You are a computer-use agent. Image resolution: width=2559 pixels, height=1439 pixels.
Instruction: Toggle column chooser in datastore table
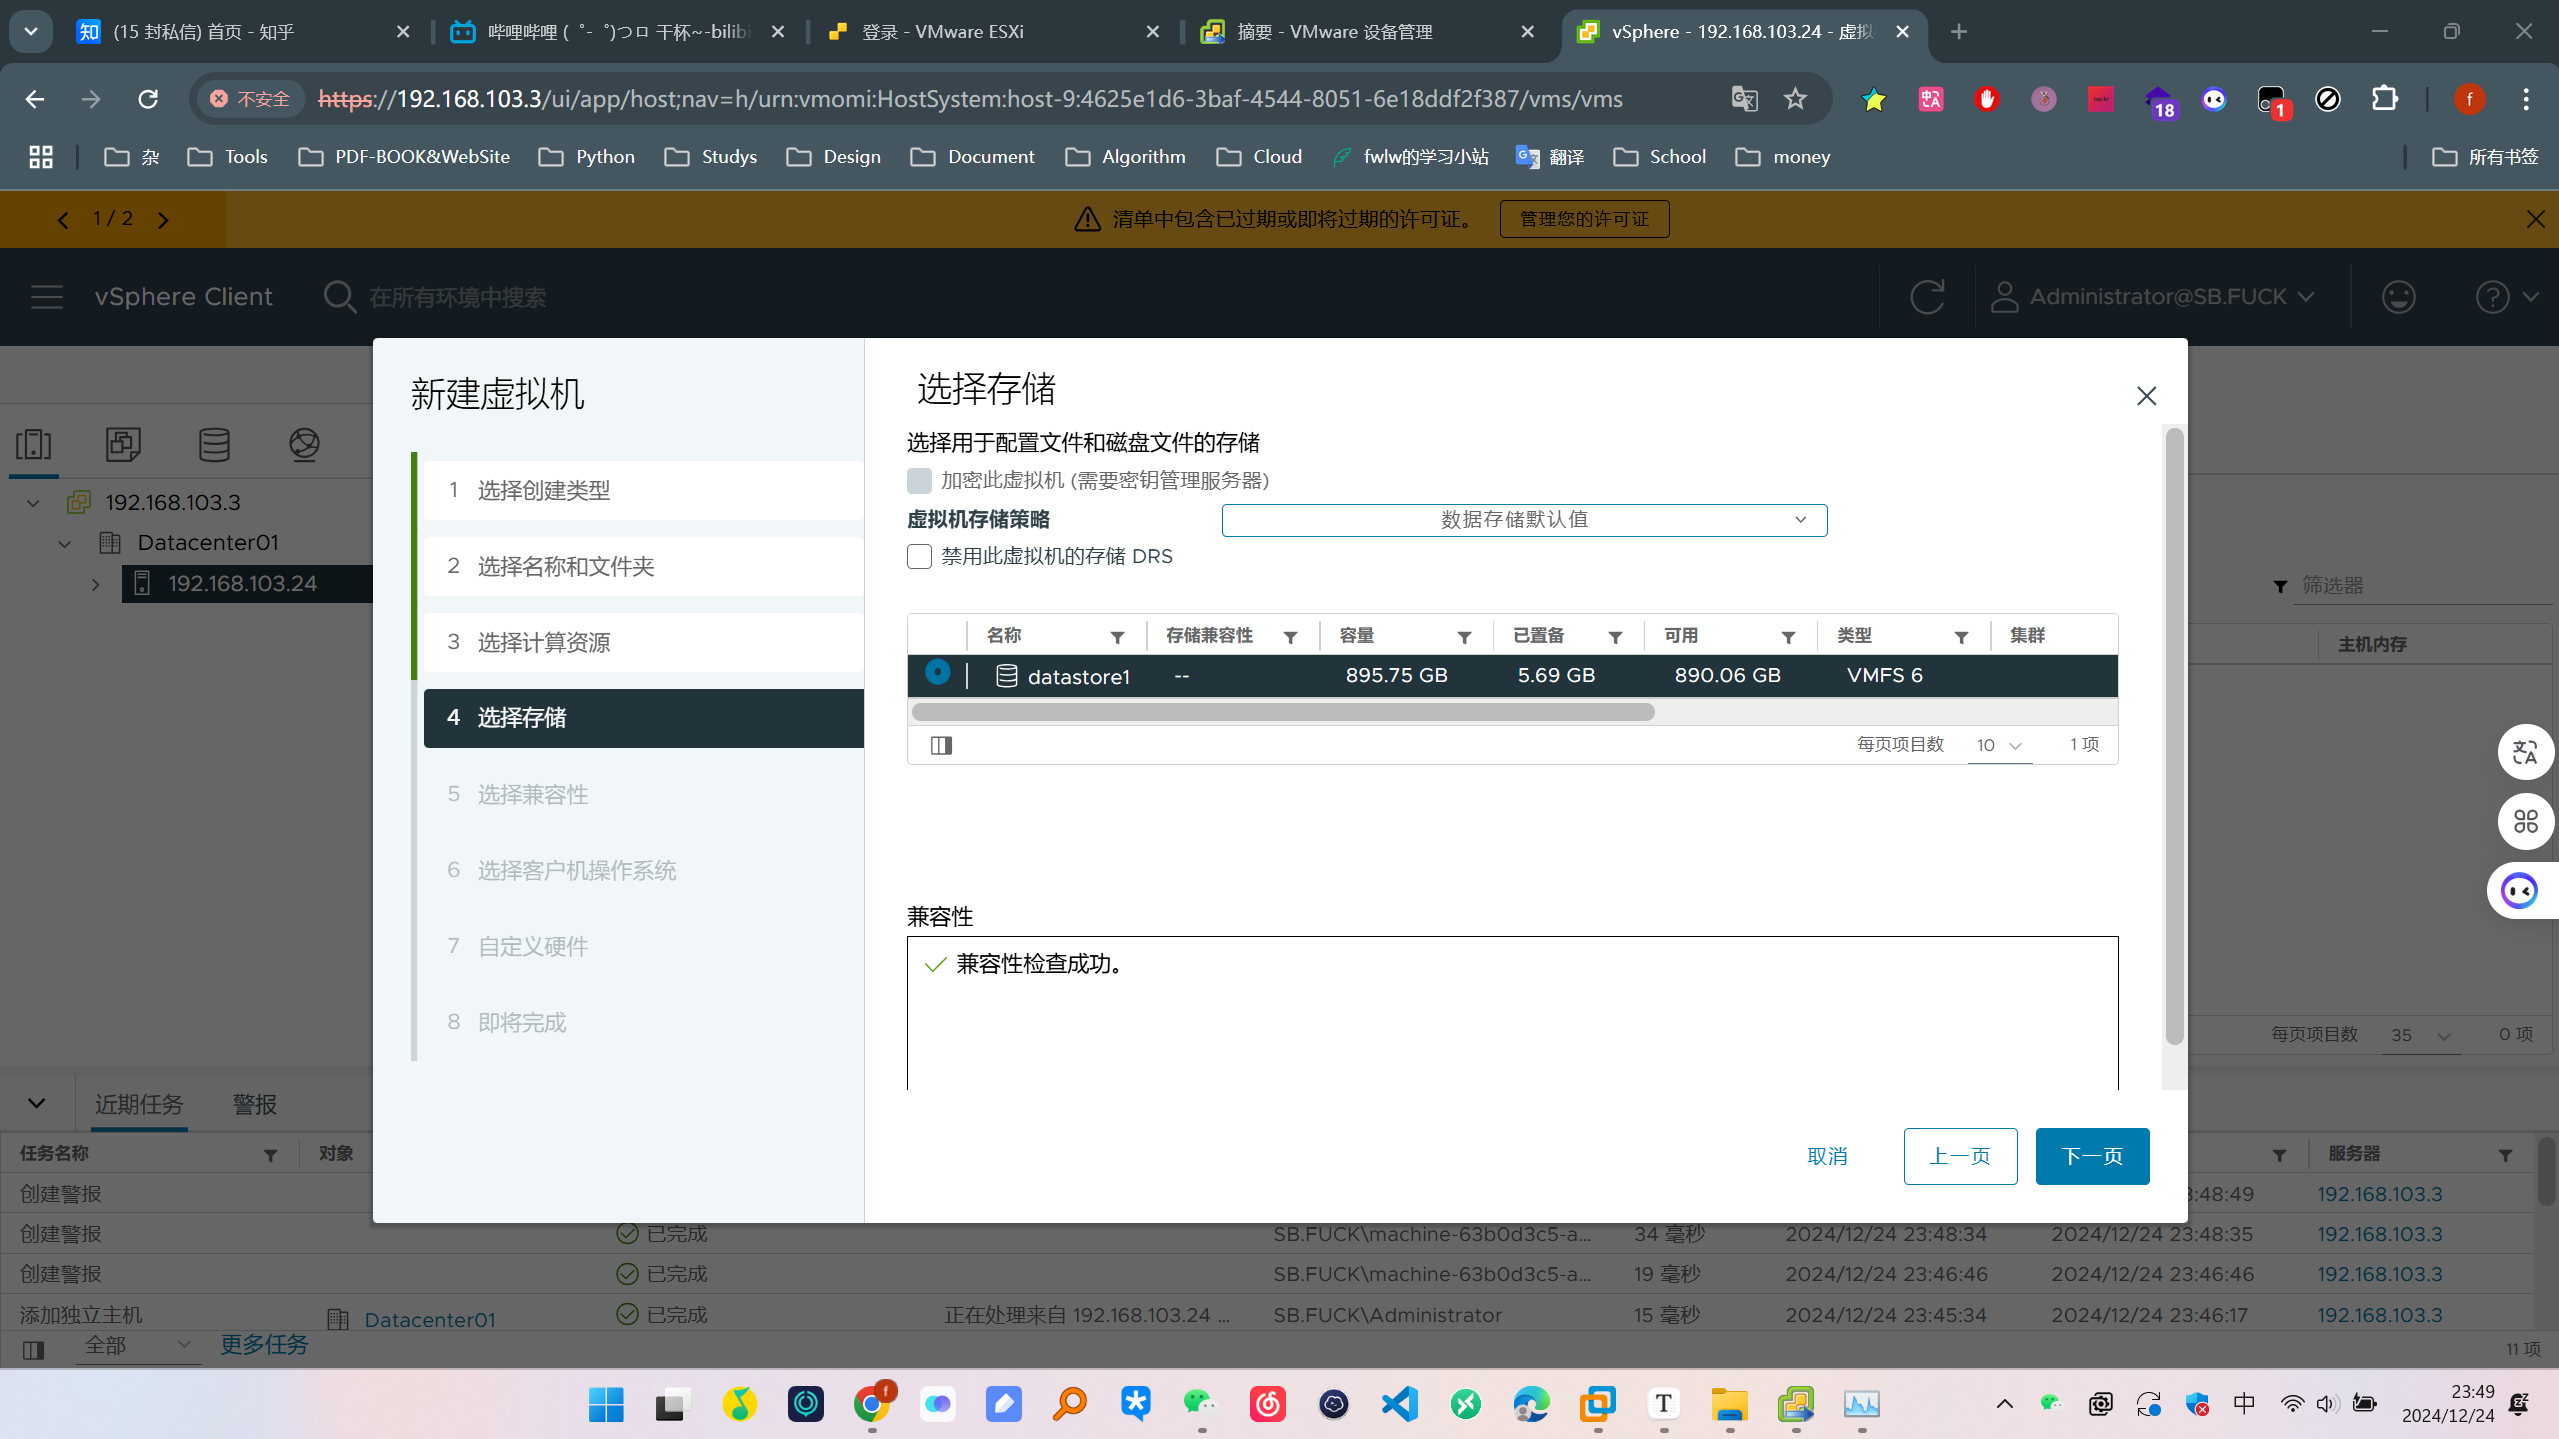coord(941,745)
